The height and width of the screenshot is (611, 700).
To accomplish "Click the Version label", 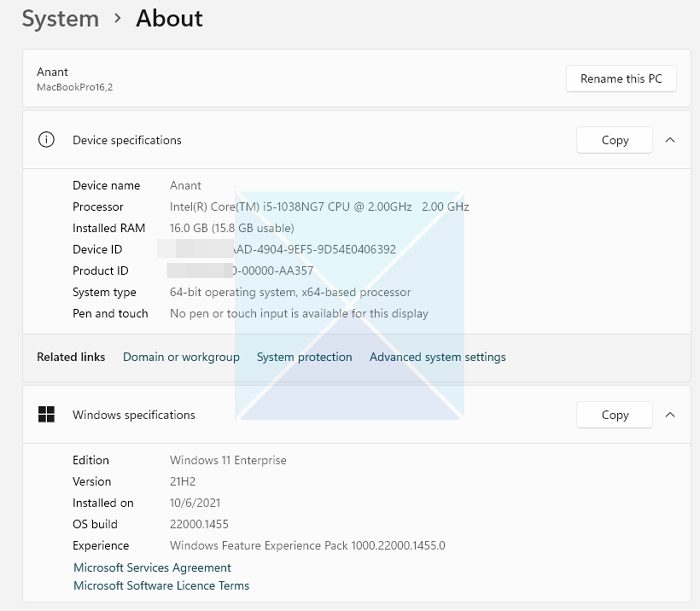I will point(92,482).
